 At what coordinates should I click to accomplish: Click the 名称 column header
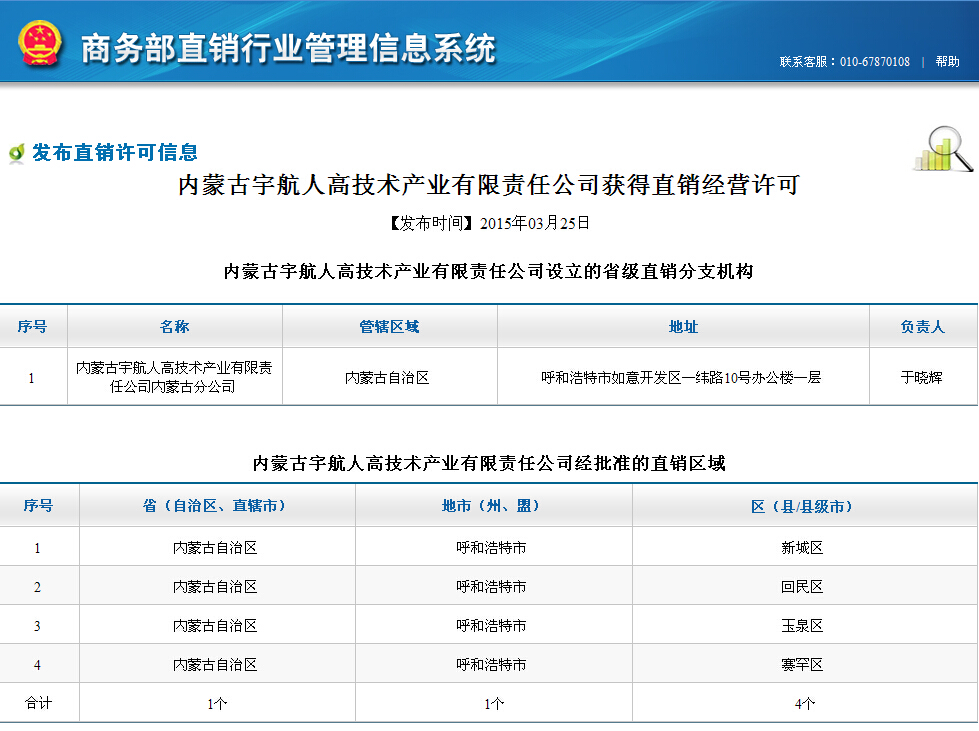click(x=174, y=327)
